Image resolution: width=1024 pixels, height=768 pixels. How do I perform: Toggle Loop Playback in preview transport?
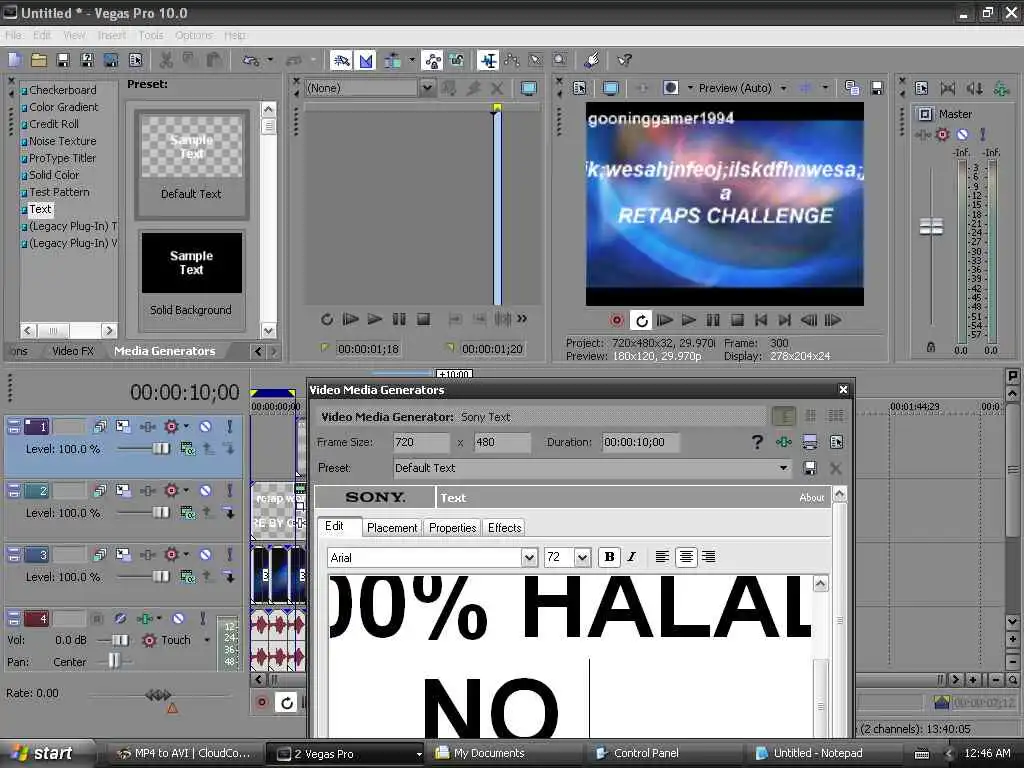641,320
